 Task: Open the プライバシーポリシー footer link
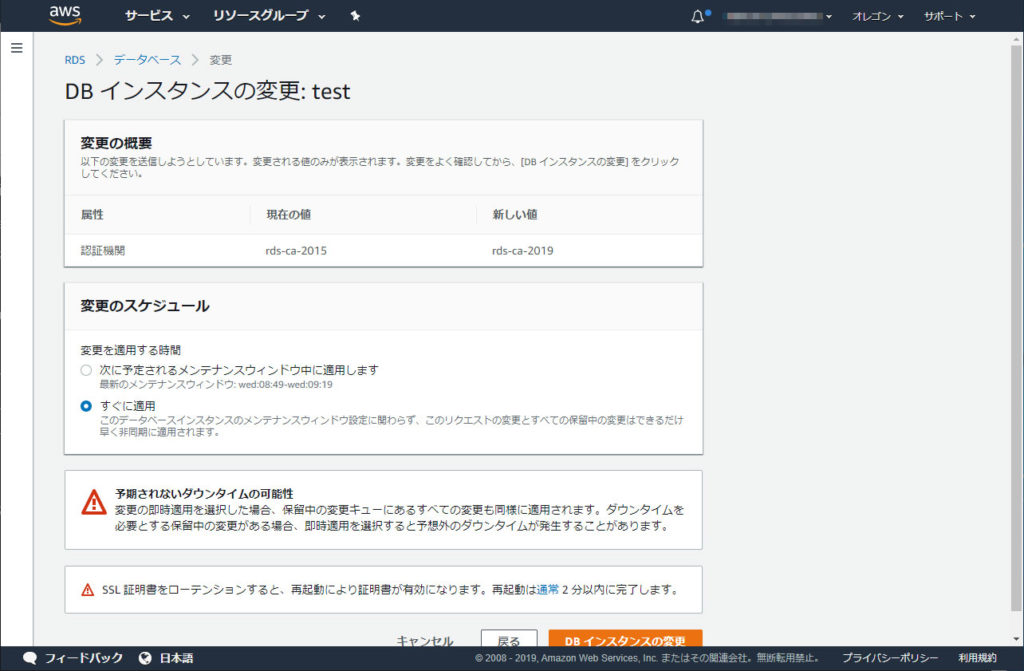pos(889,658)
